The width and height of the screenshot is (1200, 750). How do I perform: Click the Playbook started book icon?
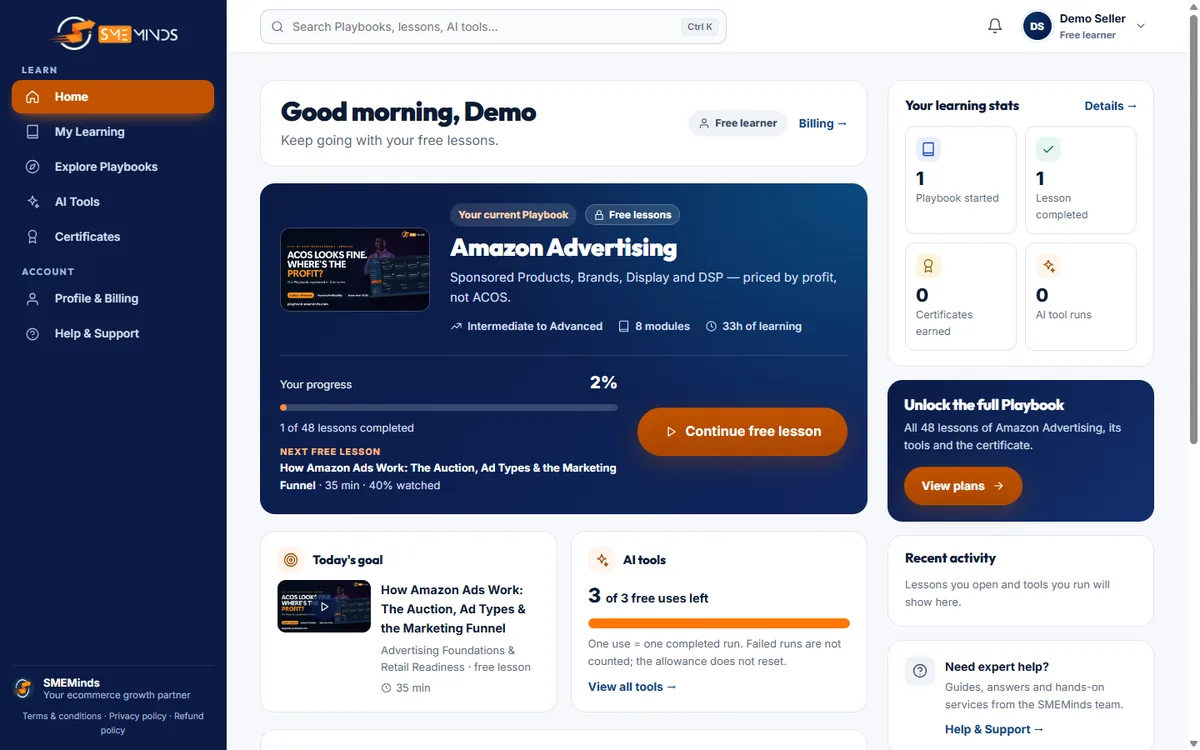pyautogui.click(x=928, y=149)
